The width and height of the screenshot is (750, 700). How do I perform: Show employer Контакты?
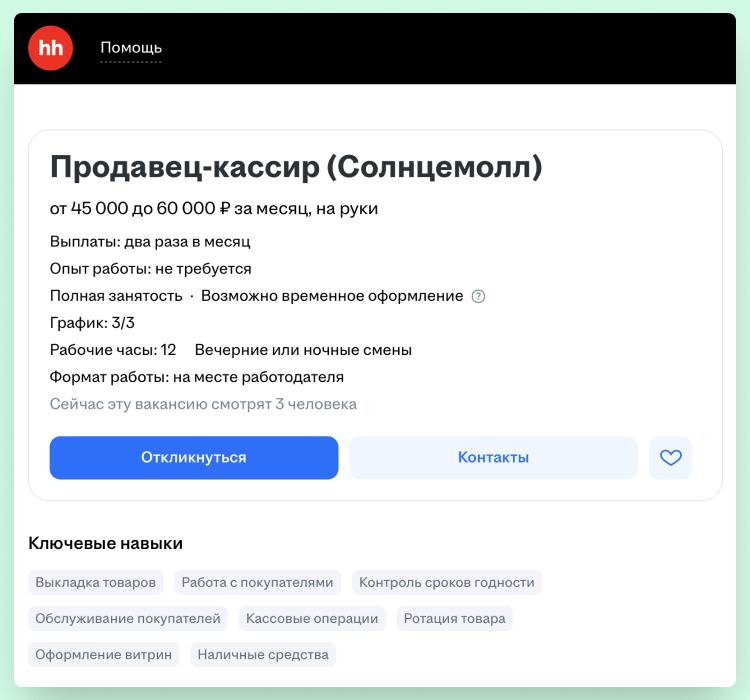tap(493, 457)
